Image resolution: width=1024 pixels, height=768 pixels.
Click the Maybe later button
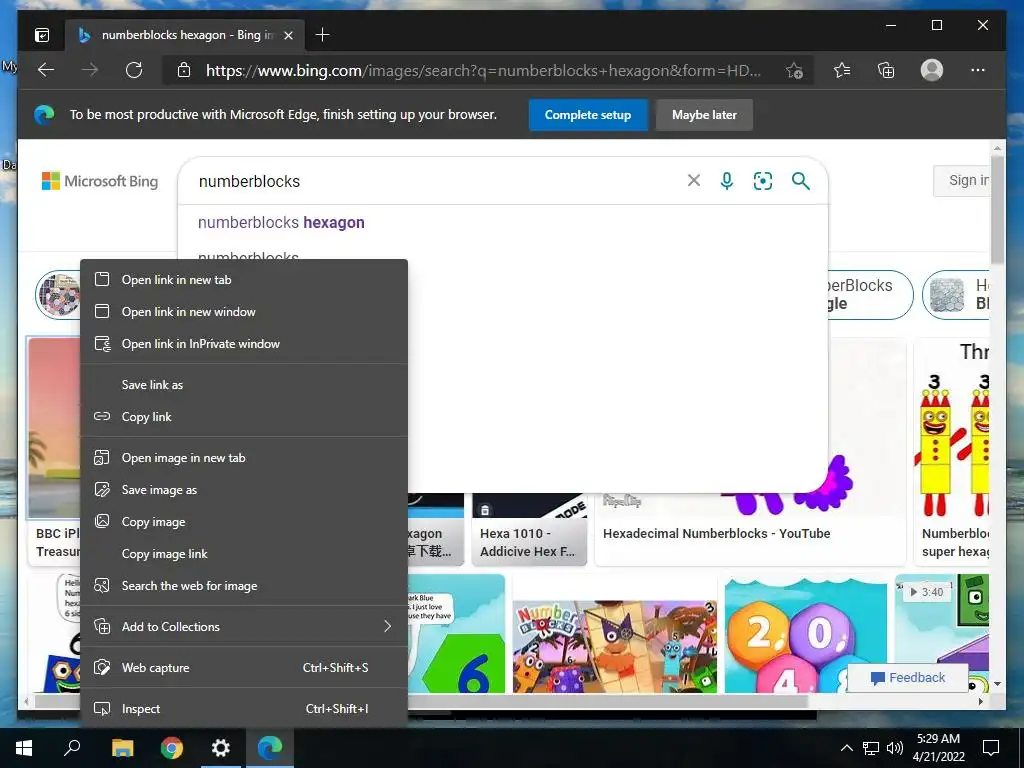pyautogui.click(x=704, y=115)
